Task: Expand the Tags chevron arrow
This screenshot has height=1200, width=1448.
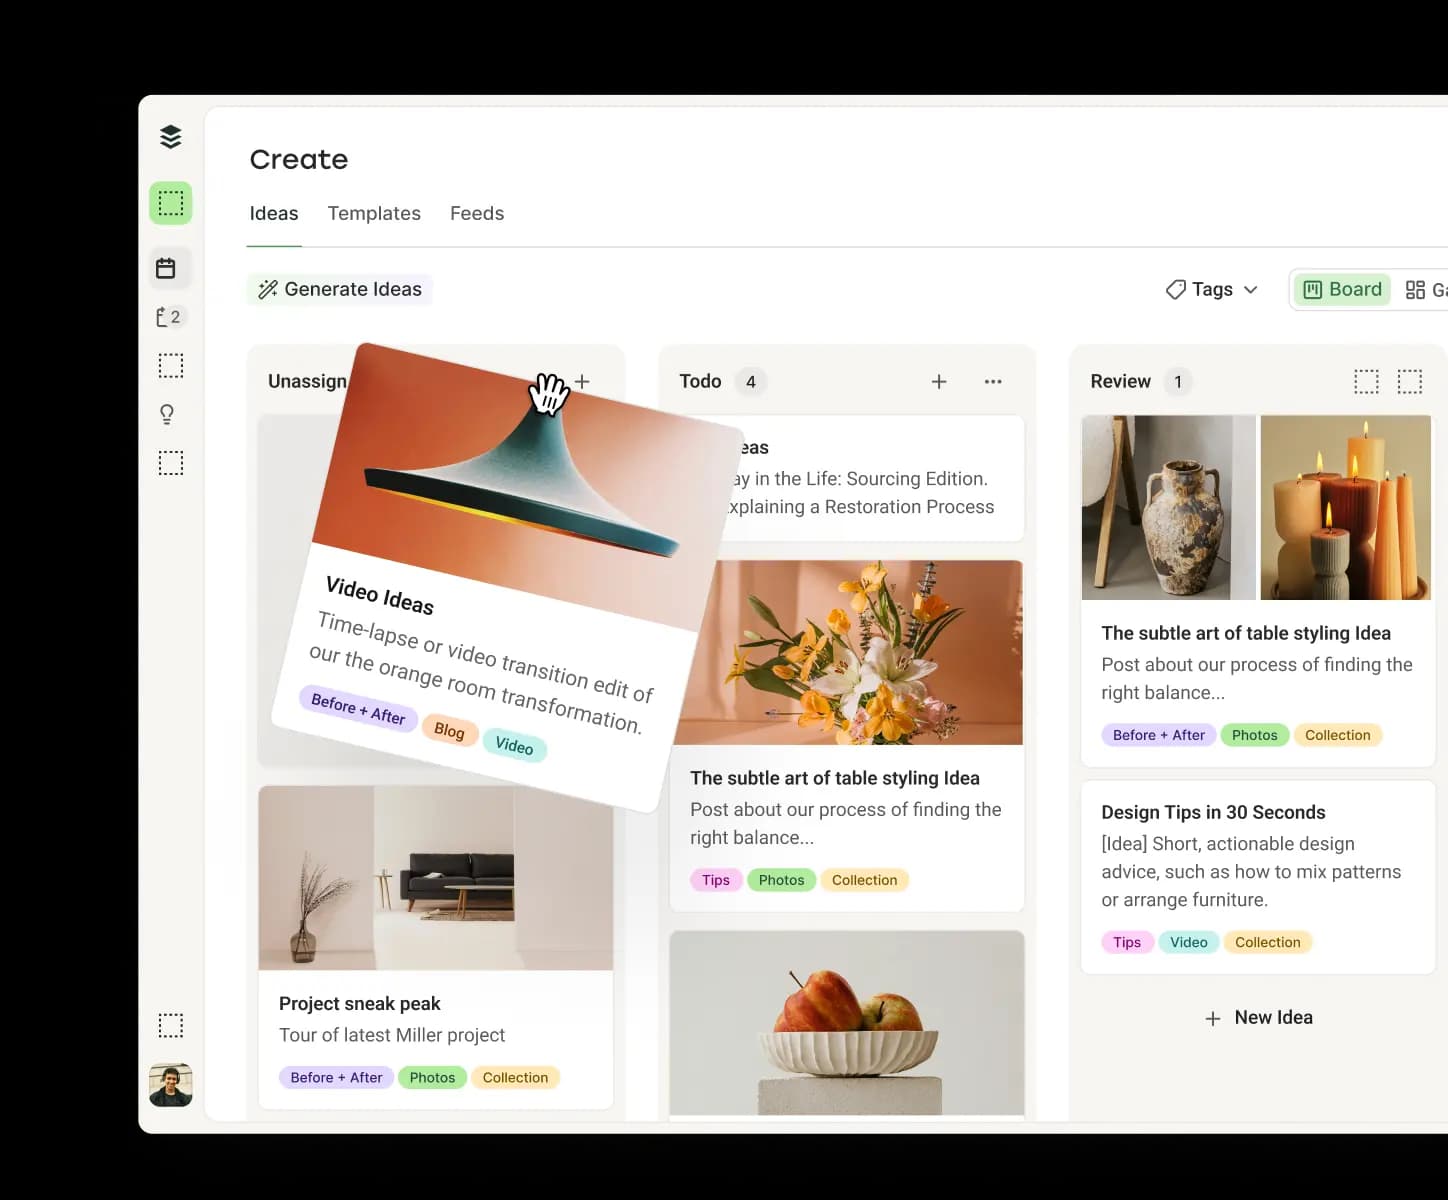Action: [1250, 289]
